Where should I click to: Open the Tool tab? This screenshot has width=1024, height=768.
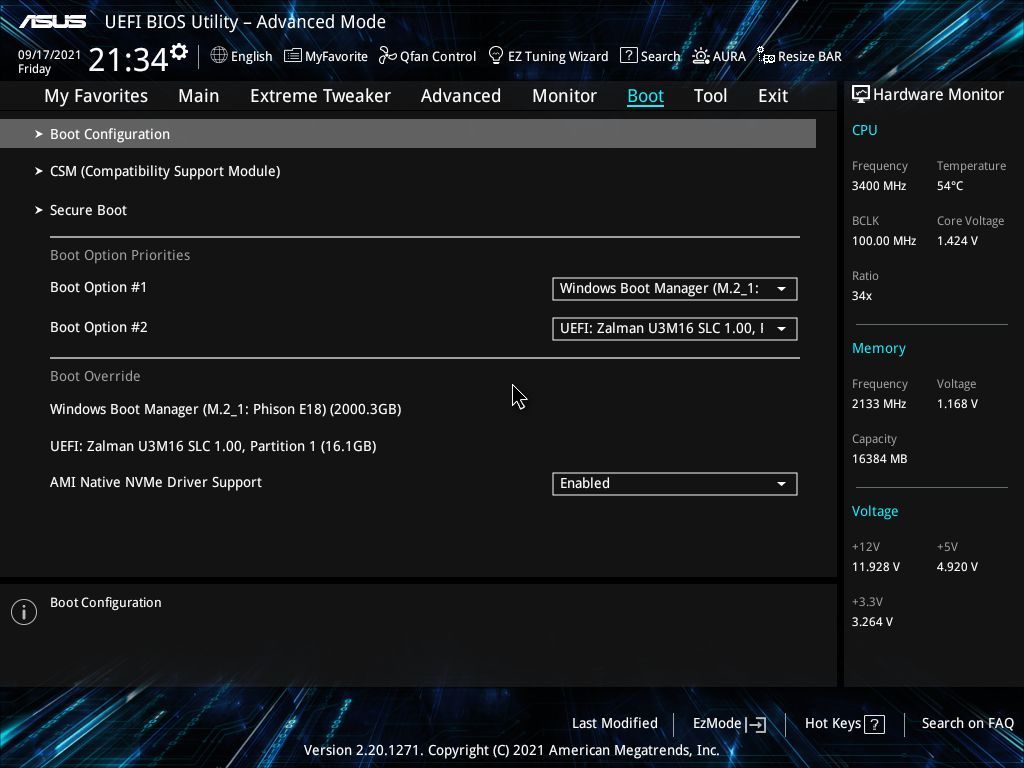coord(711,96)
